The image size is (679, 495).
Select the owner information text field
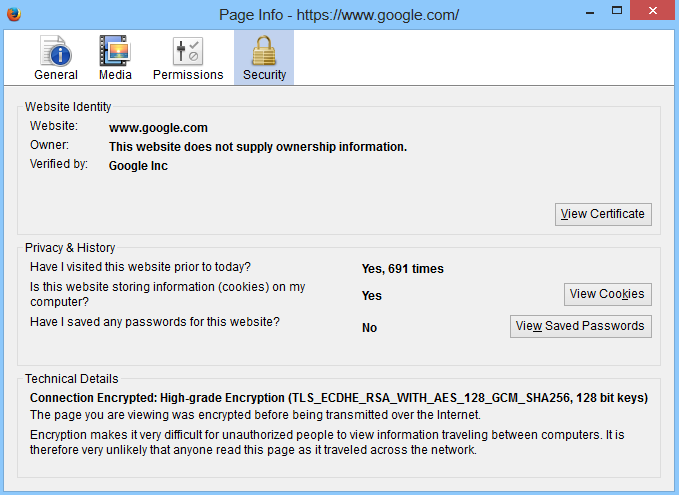click(x=257, y=147)
